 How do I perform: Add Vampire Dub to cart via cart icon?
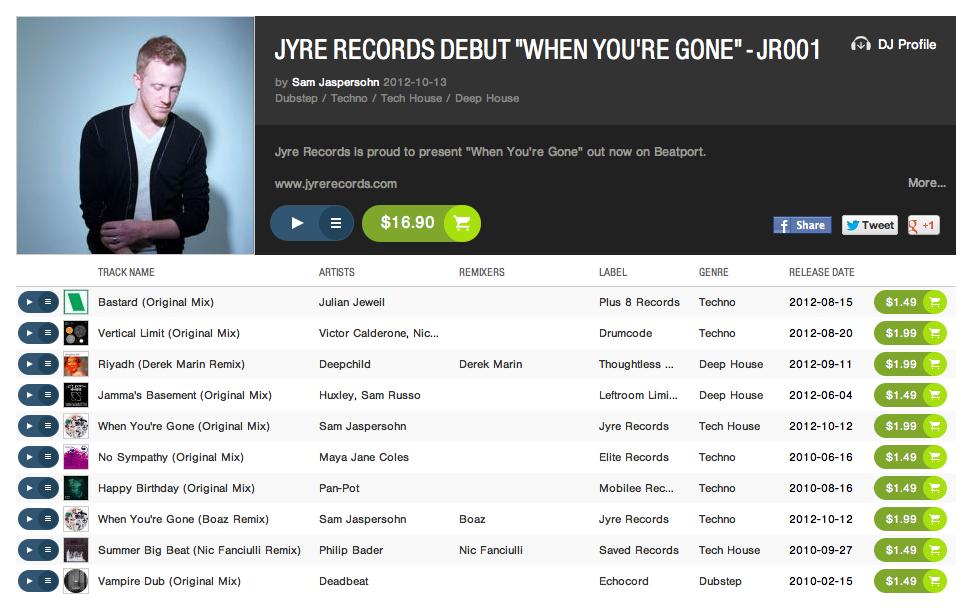tap(935, 582)
